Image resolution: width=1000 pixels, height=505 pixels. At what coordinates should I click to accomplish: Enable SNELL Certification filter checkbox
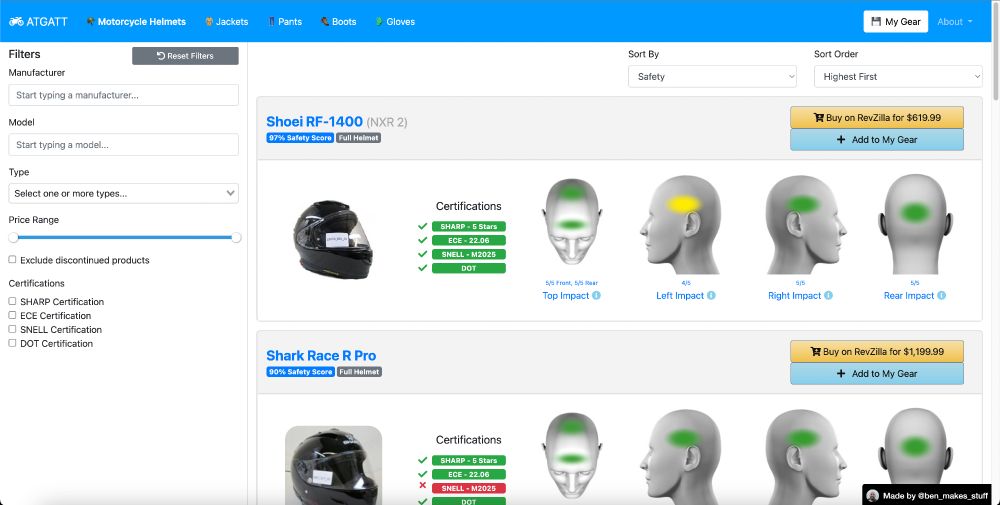coord(12,329)
